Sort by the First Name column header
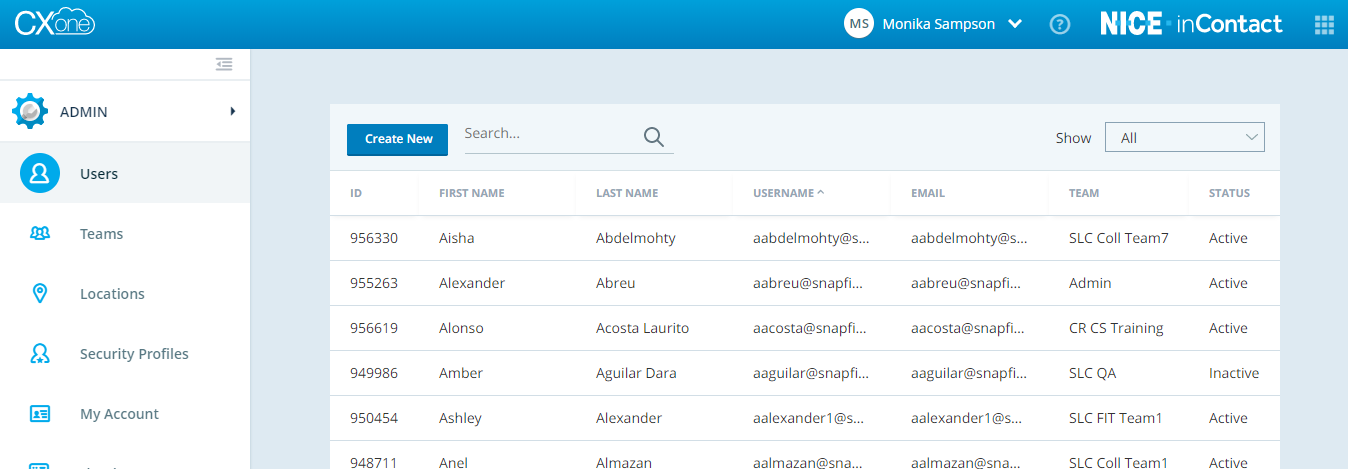 tap(472, 193)
